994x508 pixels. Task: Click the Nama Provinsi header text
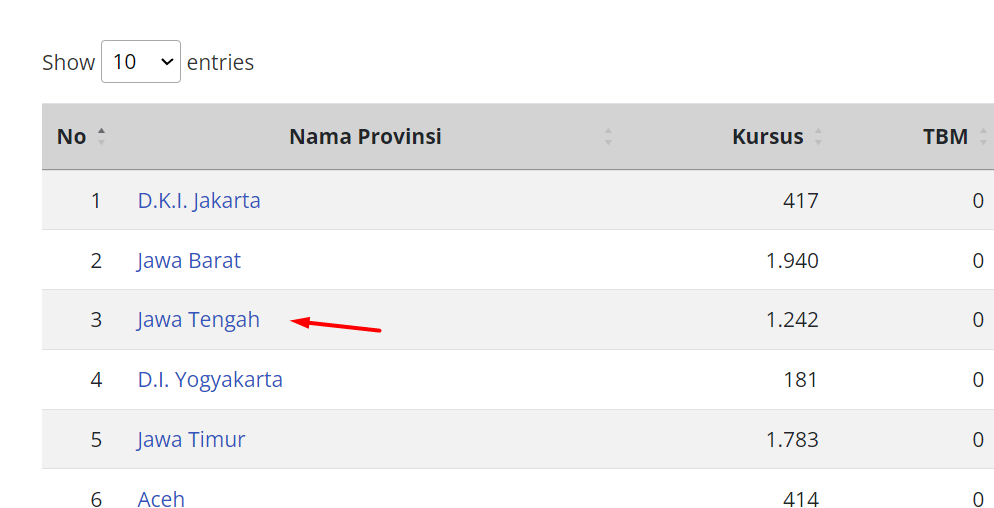tap(365, 137)
